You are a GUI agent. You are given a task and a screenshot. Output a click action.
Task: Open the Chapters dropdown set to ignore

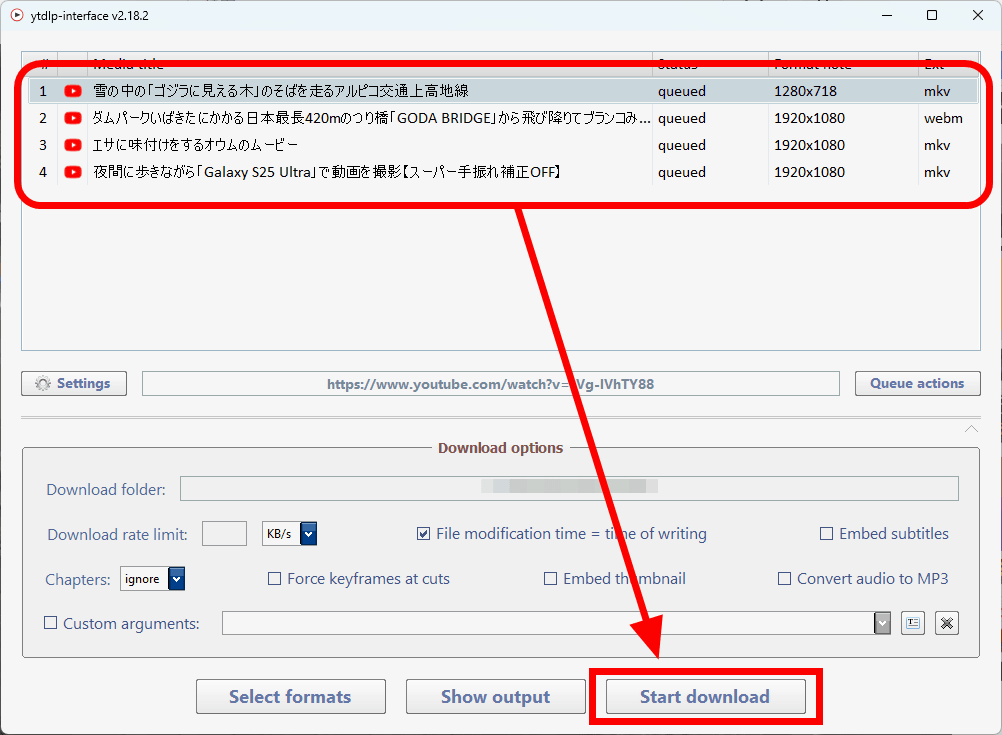coord(176,579)
